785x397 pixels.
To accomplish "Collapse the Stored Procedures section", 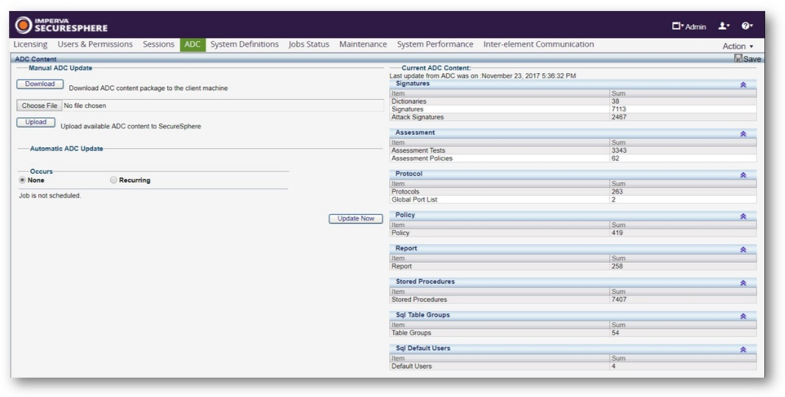I will pos(743,283).
